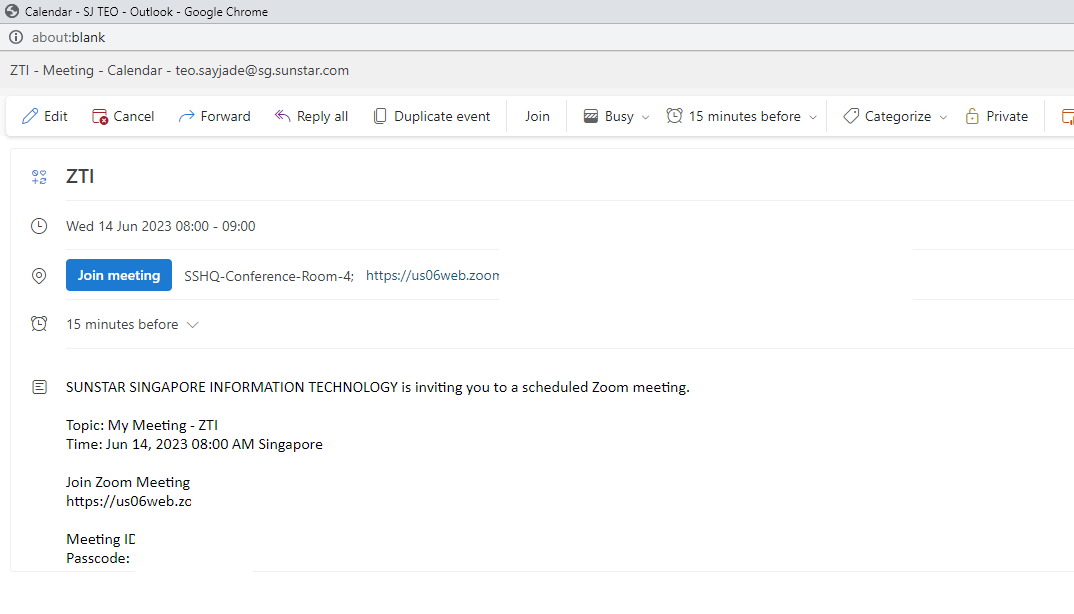The height and width of the screenshot is (614, 1074).
Task: Click the Private lock icon
Action: (972, 116)
